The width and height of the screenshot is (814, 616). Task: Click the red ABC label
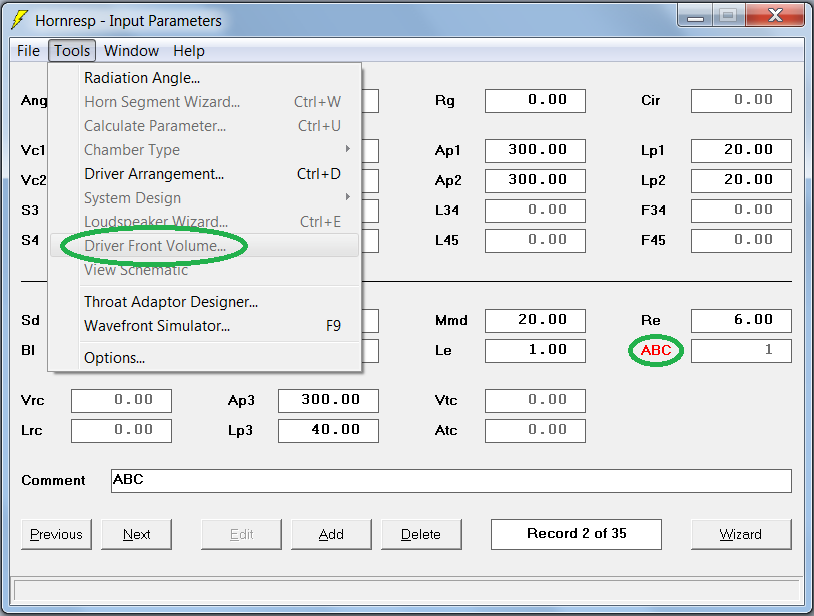(x=656, y=350)
